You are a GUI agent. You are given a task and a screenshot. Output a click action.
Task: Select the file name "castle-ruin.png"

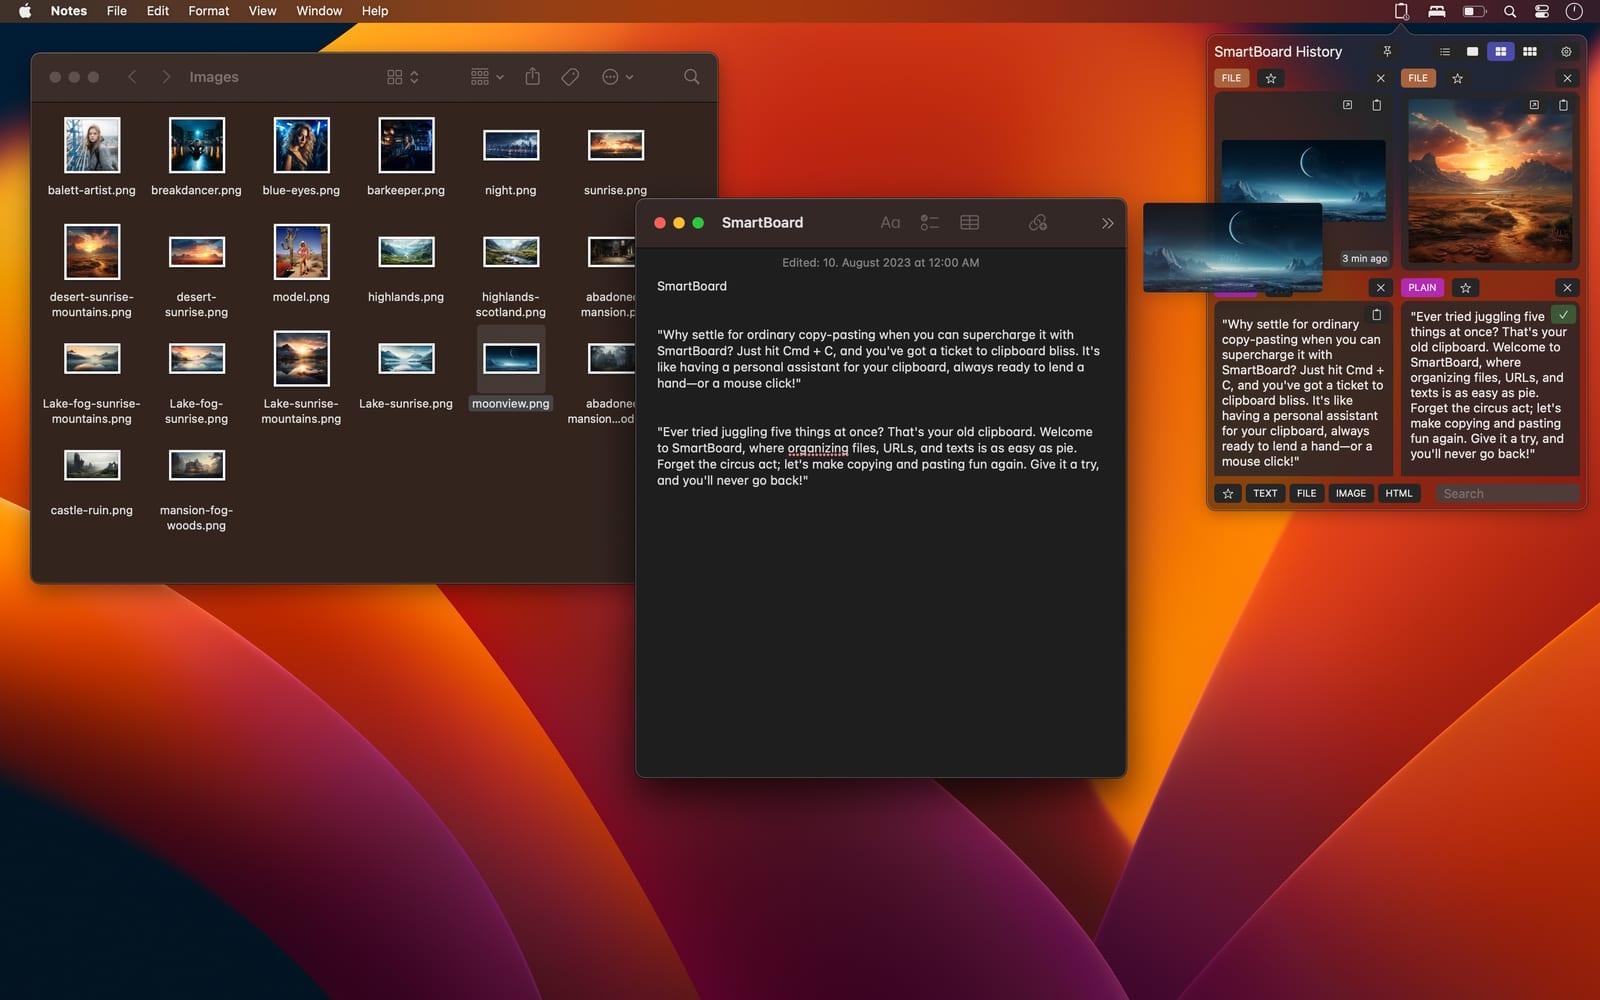(x=92, y=510)
